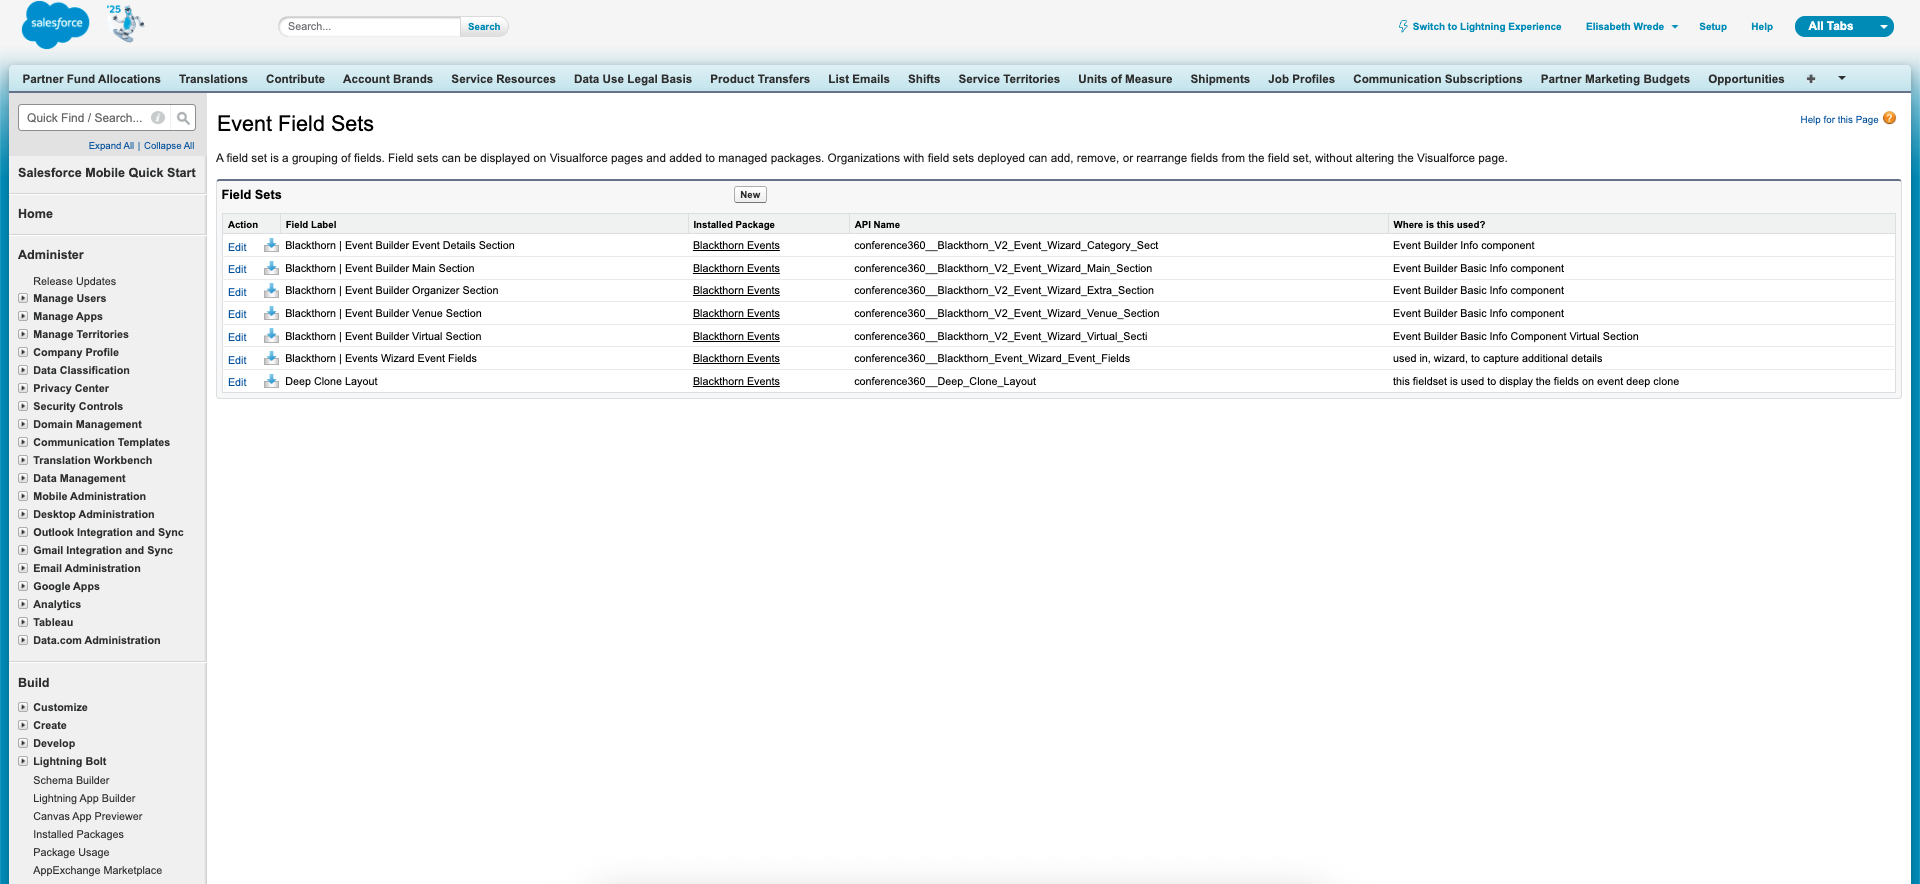Click lightning icon beside Switch to Lightning Experience
The image size is (1920, 884).
click(x=1403, y=27)
